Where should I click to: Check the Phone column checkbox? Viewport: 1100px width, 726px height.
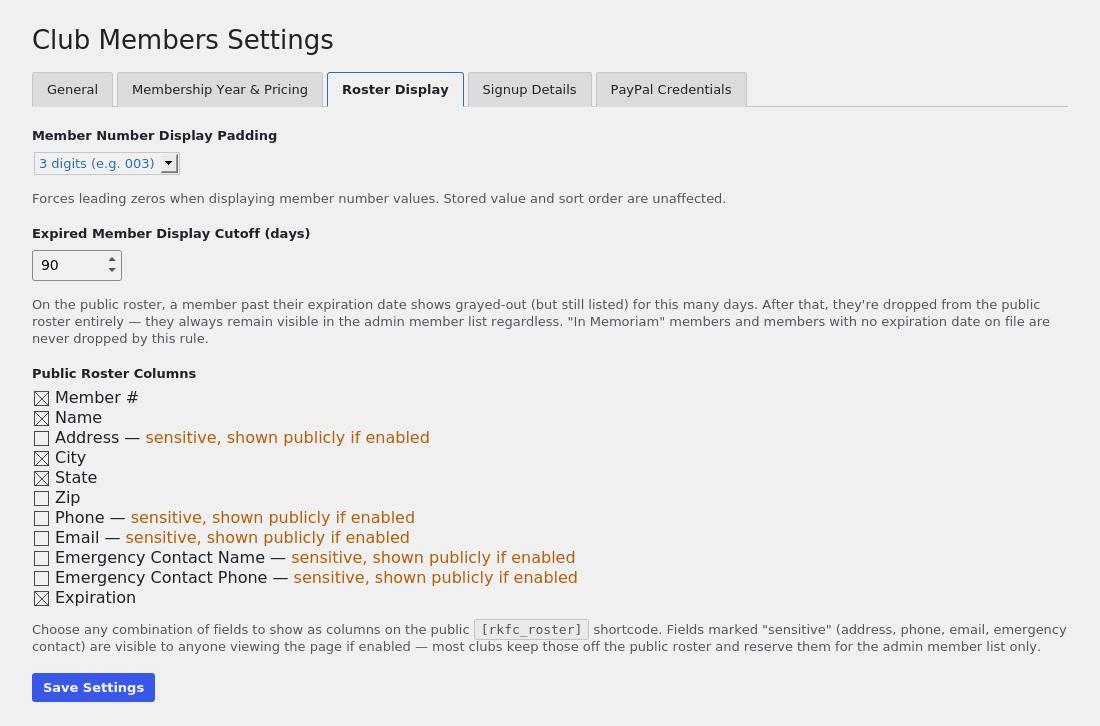[41, 518]
